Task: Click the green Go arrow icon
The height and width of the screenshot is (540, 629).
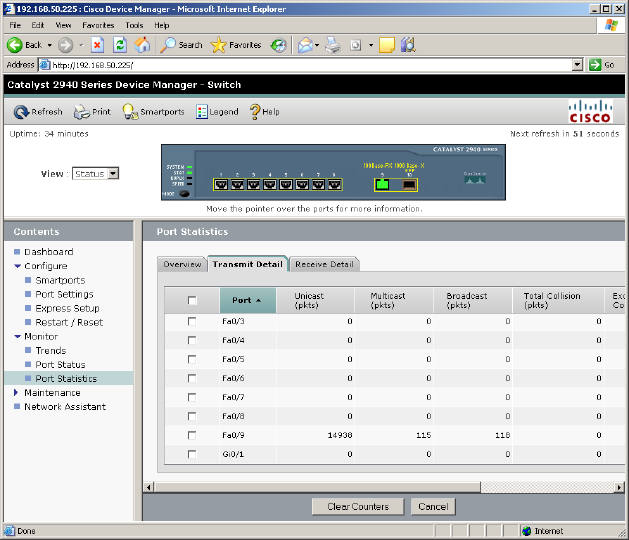Action: (595, 65)
